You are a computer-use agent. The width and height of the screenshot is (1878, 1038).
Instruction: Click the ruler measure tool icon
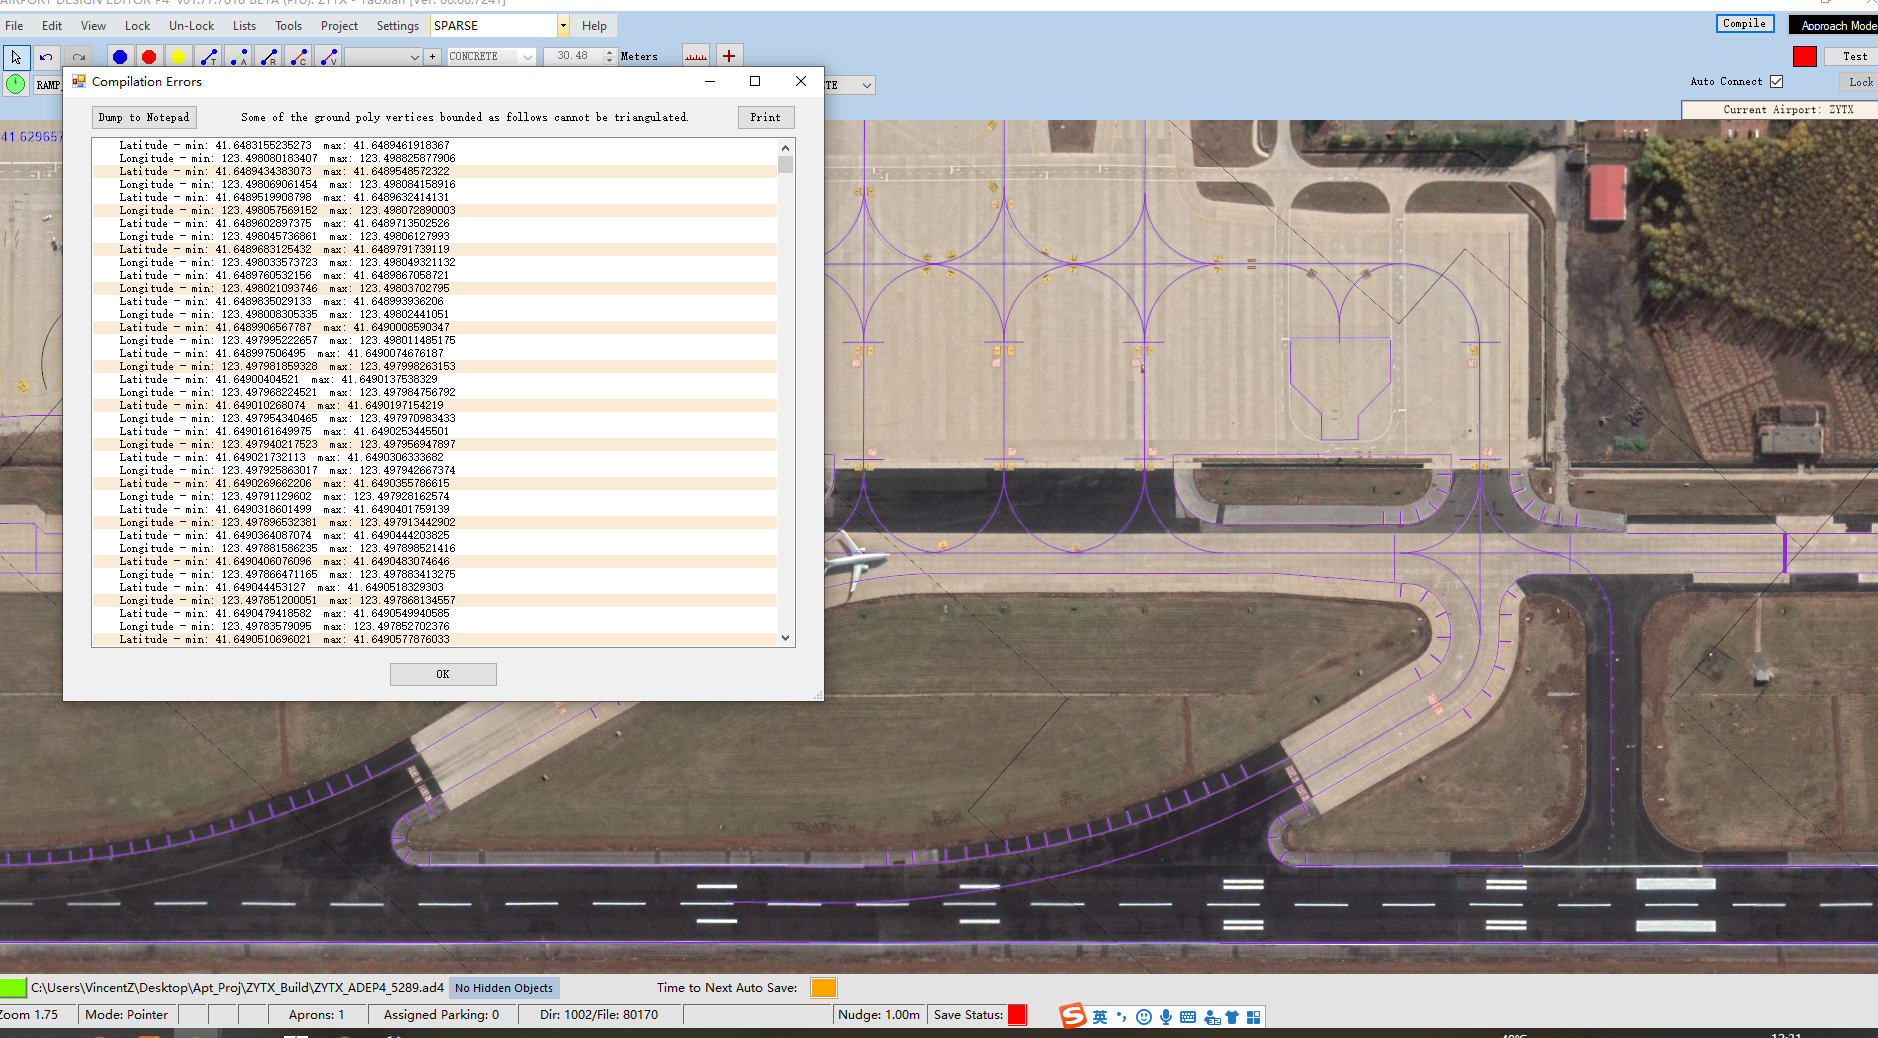point(696,57)
